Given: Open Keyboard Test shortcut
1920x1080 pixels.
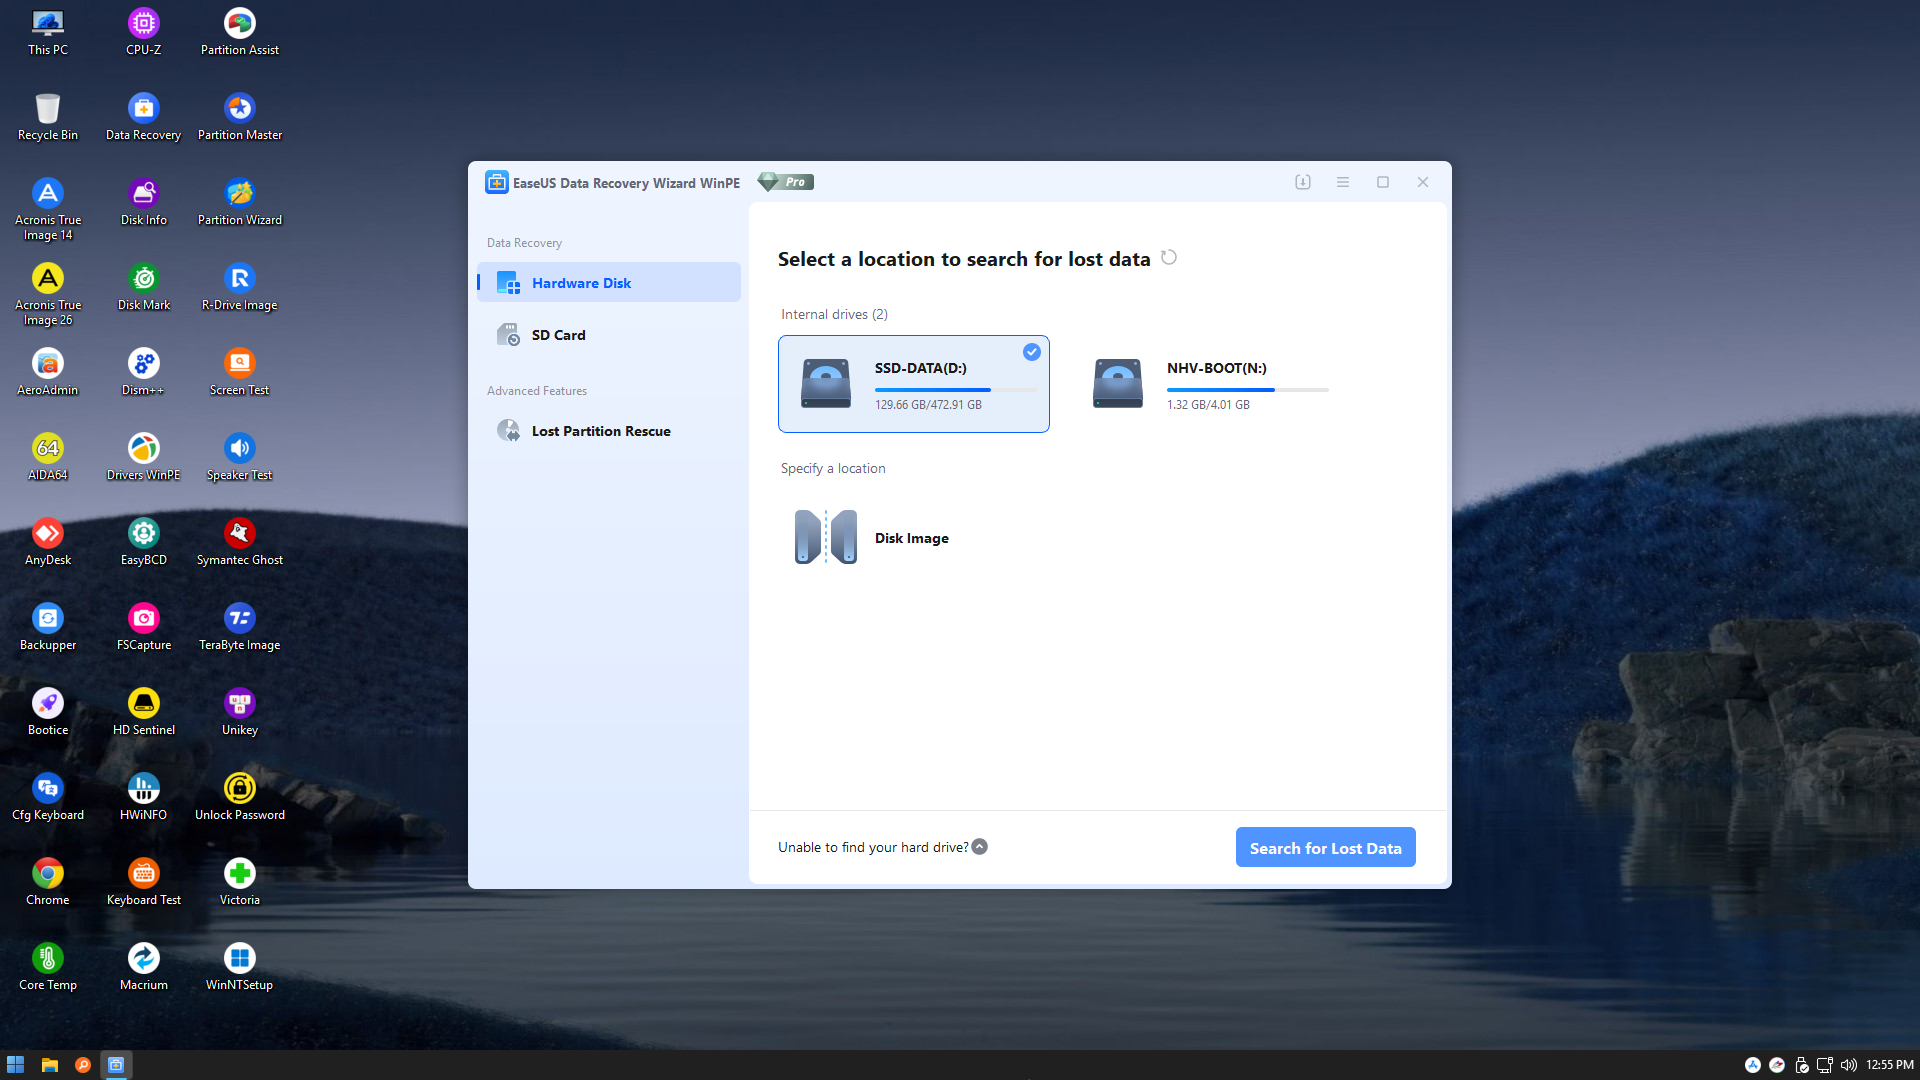Looking at the screenshot, I should click(144, 883).
